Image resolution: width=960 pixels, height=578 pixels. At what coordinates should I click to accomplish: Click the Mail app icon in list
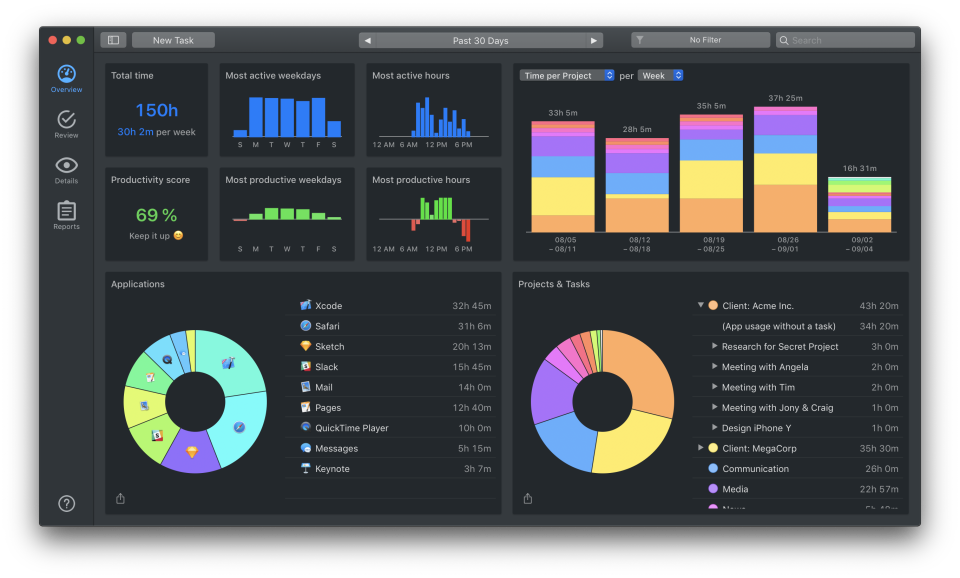pos(306,386)
